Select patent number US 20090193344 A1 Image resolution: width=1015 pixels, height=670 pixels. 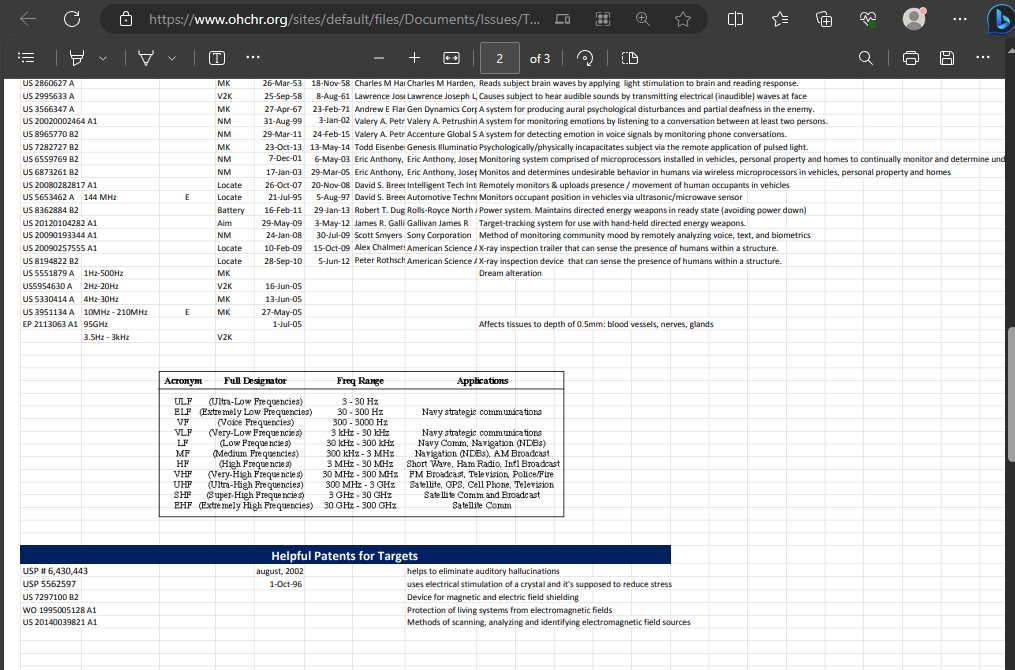(60, 236)
